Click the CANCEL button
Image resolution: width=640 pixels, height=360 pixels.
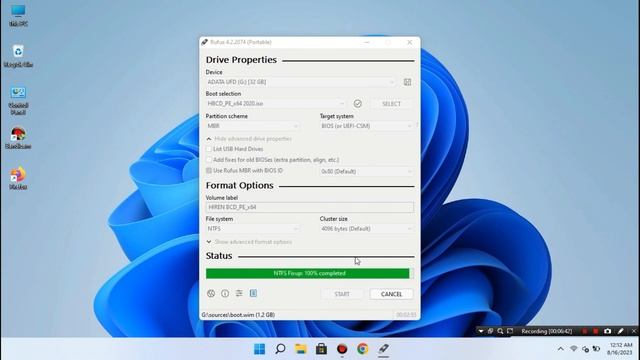[x=391, y=294]
